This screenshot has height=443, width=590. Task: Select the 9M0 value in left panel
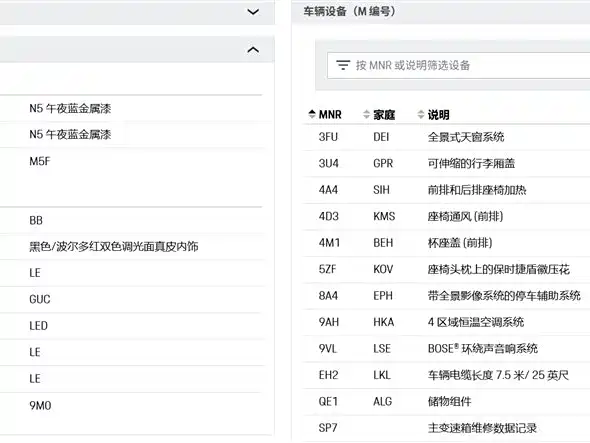click(x=40, y=405)
